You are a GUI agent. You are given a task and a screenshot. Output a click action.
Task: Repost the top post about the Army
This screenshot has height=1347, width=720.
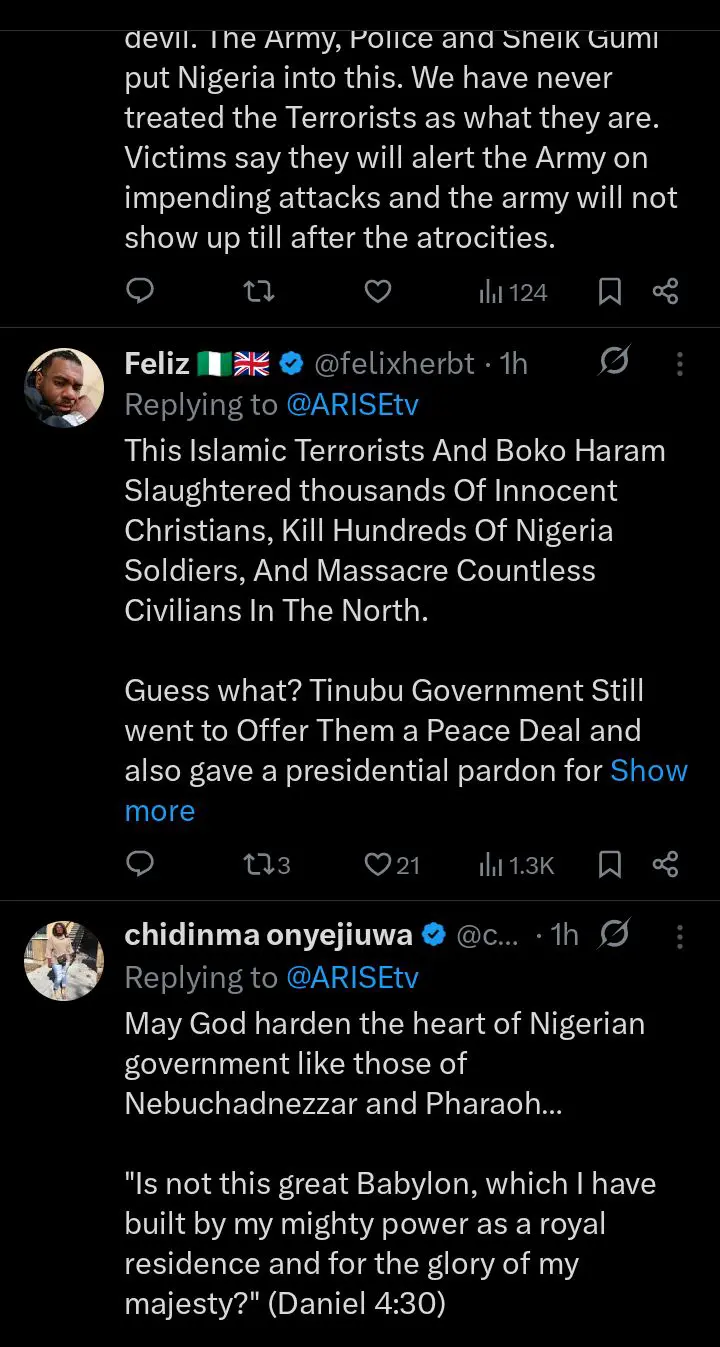pyautogui.click(x=259, y=291)
